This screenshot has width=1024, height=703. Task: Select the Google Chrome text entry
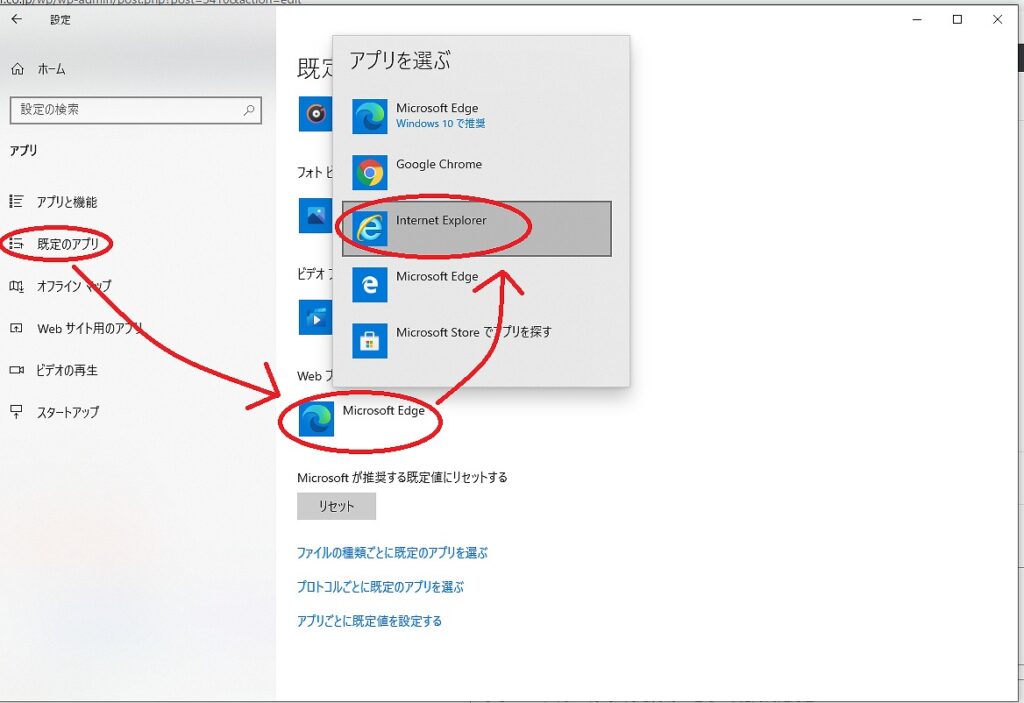(x=439, y=165)
